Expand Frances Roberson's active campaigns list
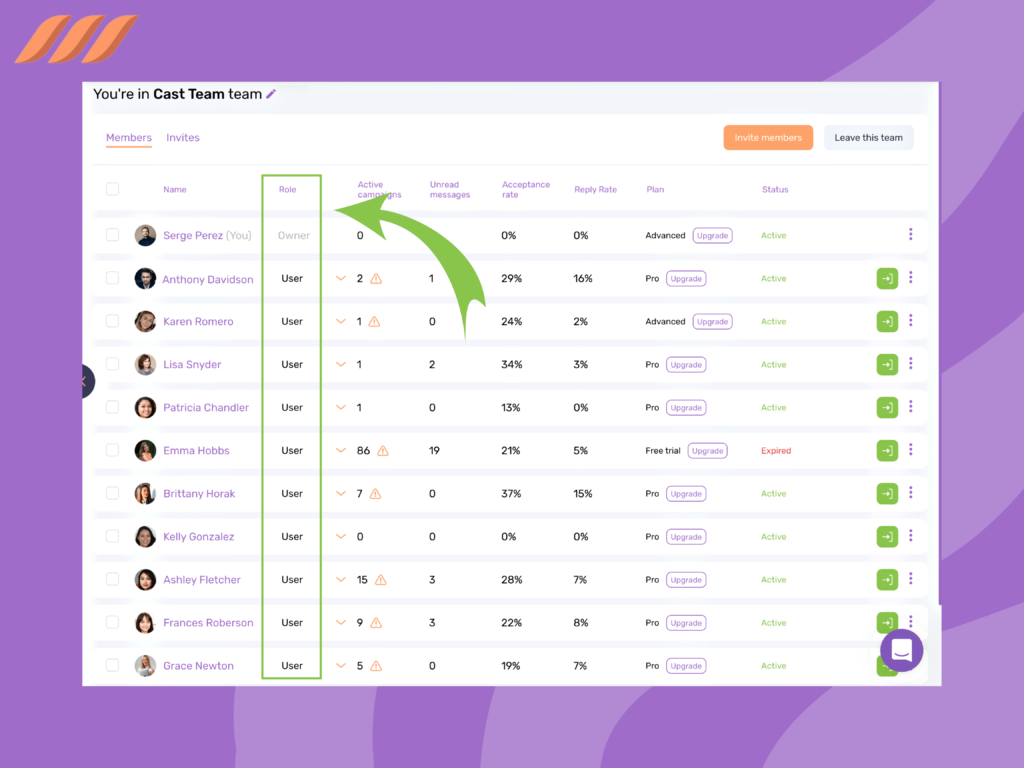Image resolution: width=1024 pixels, height=768 pixels. tap(340, 622)
